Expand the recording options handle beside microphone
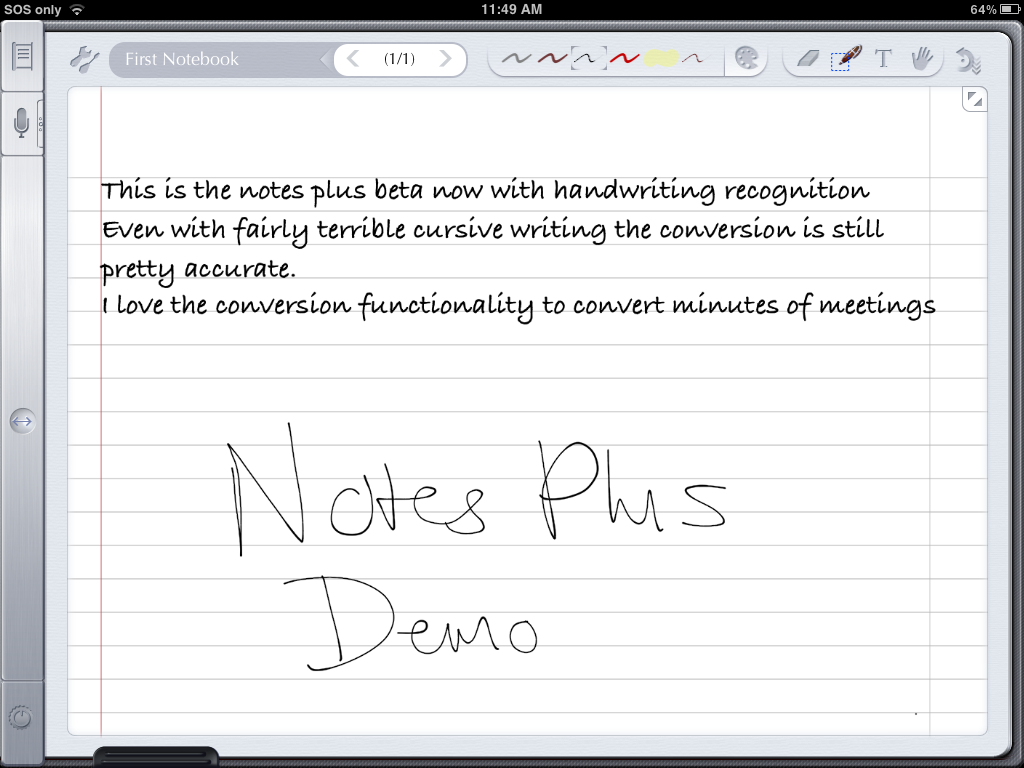 [40, 123]
